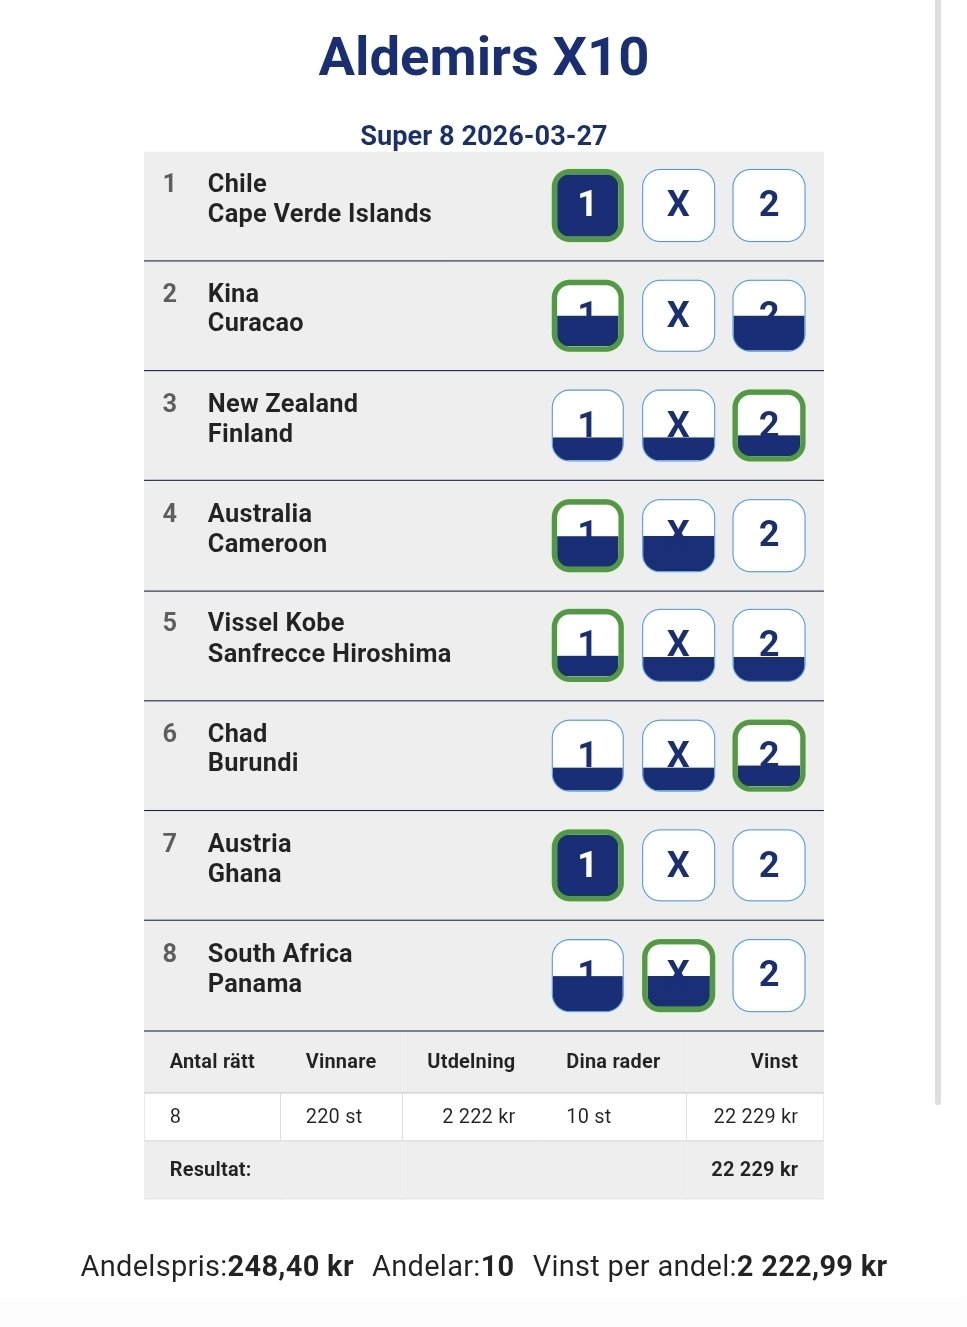
Task: Toggle X for New Zealand vs Finland
Action: pos(678,425)
